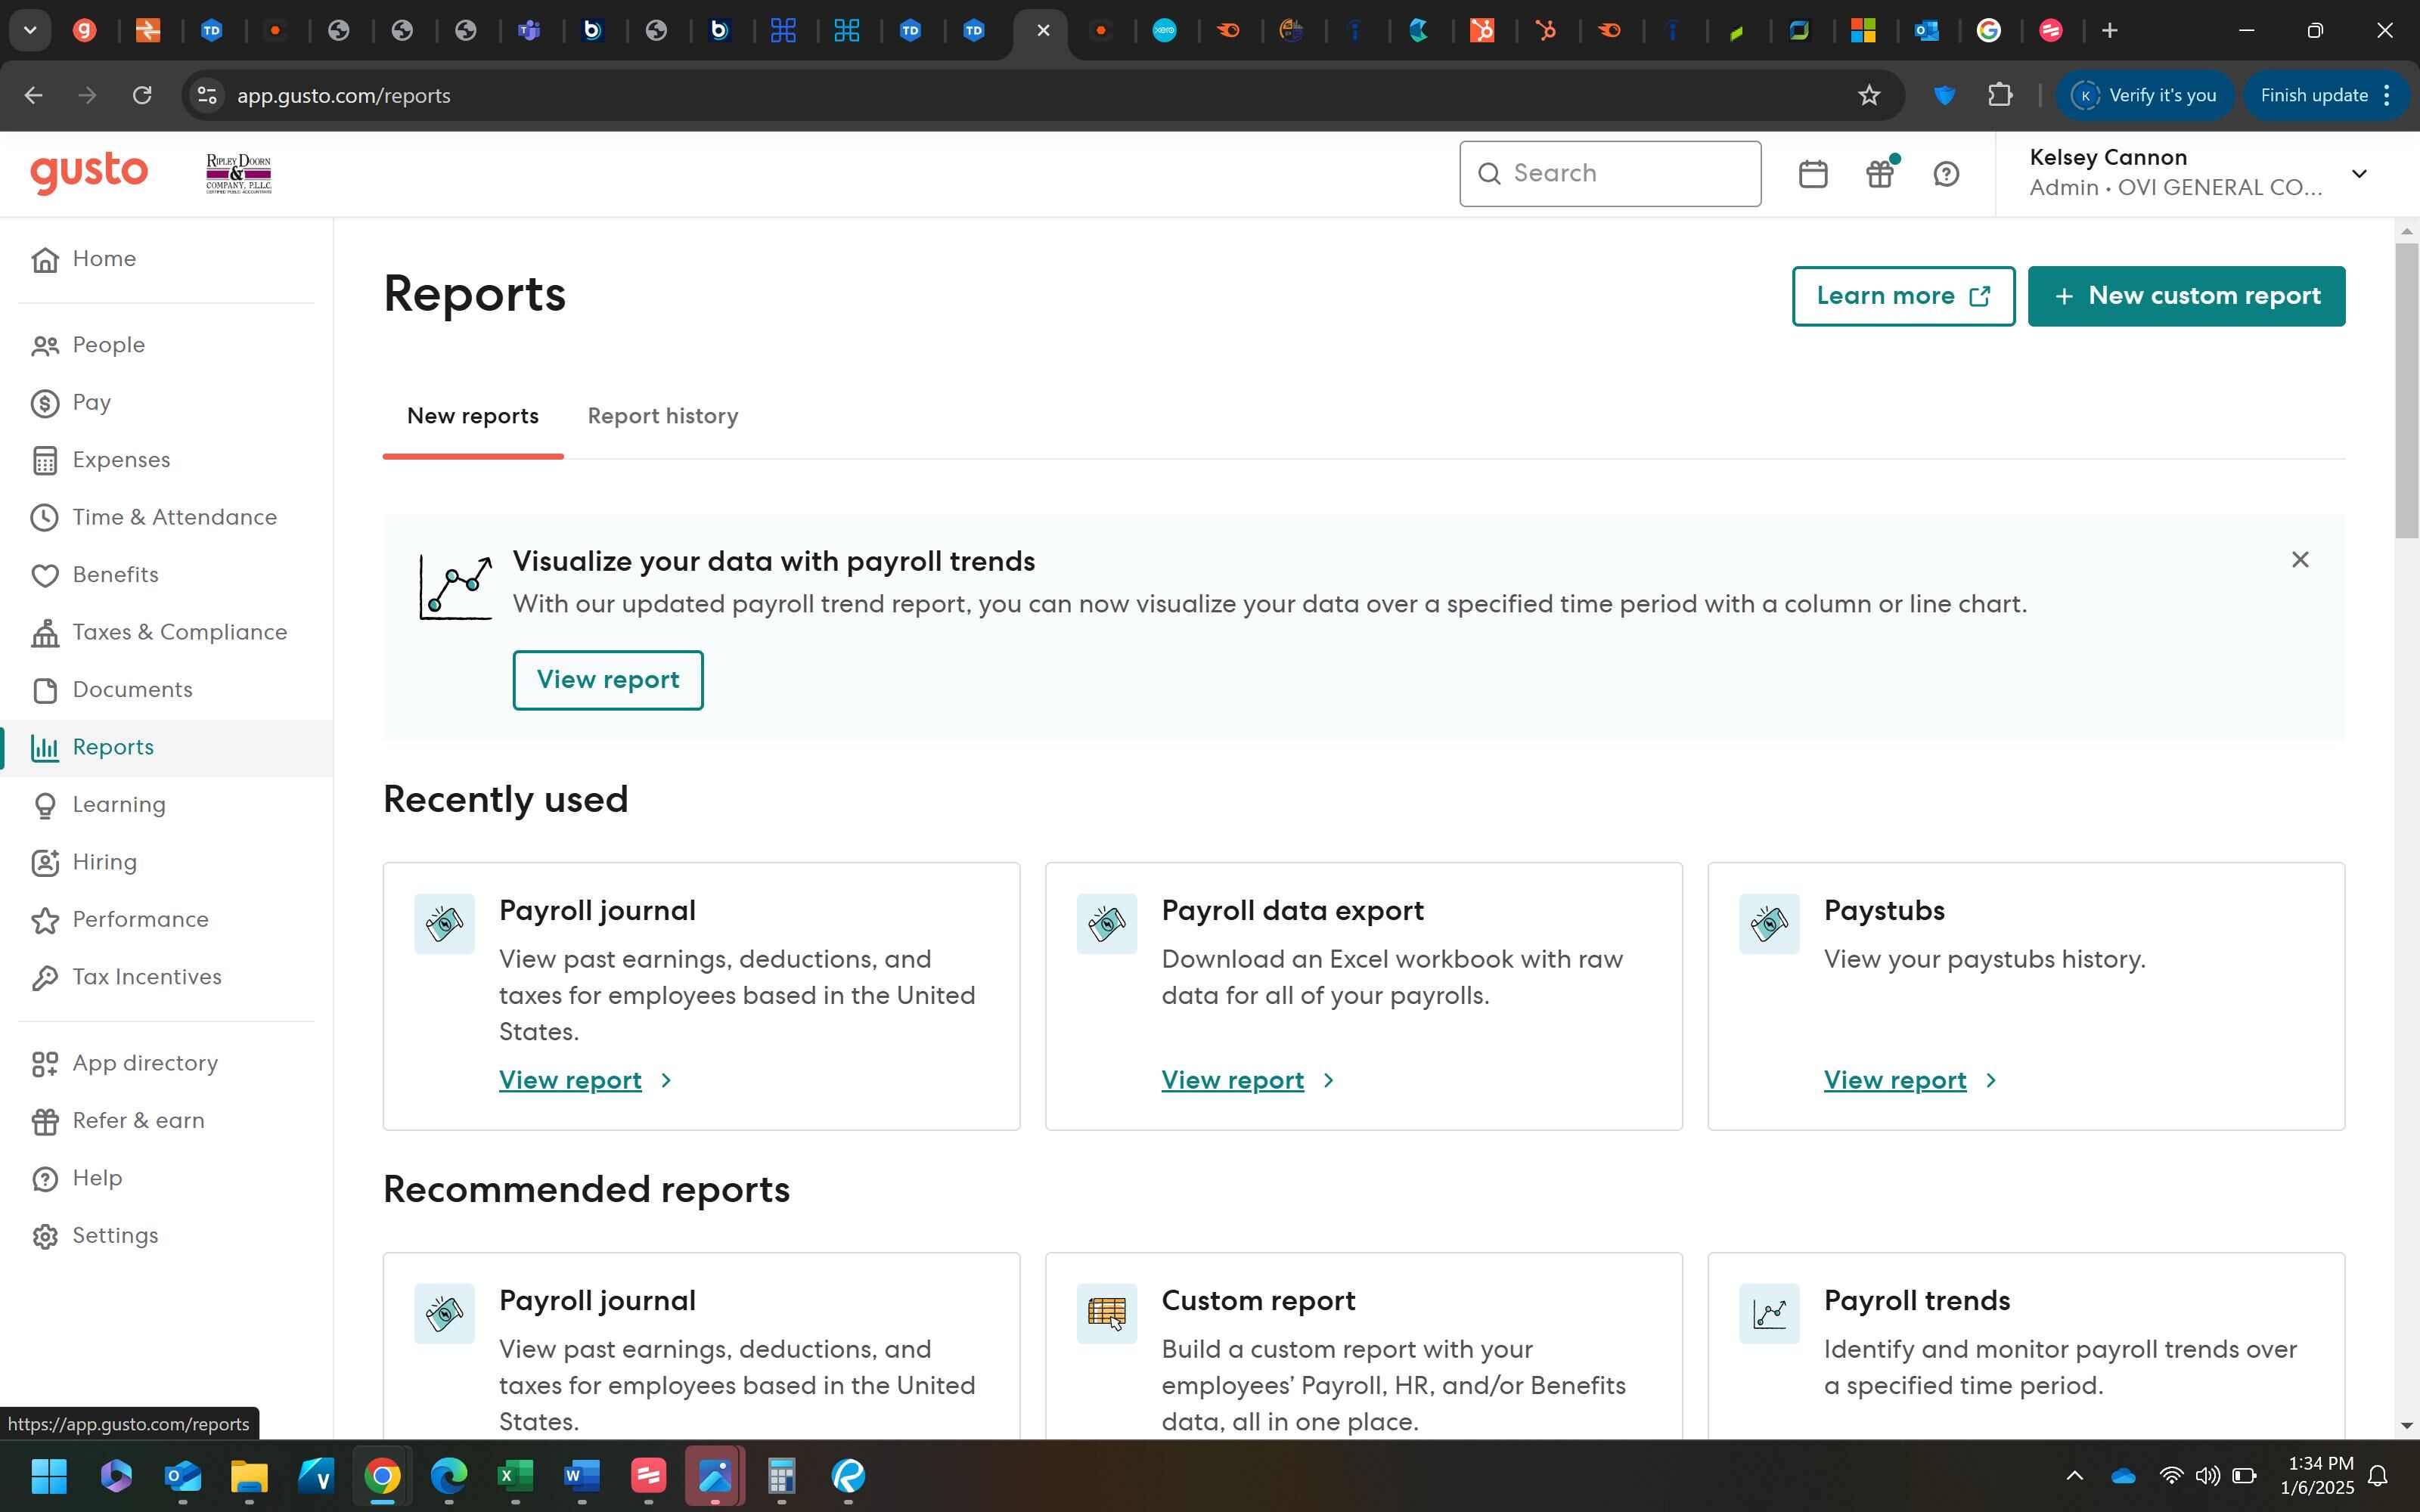2420x1512 pixels.
Task: Show hidden system tray icons
Action: [2074, 1476]
